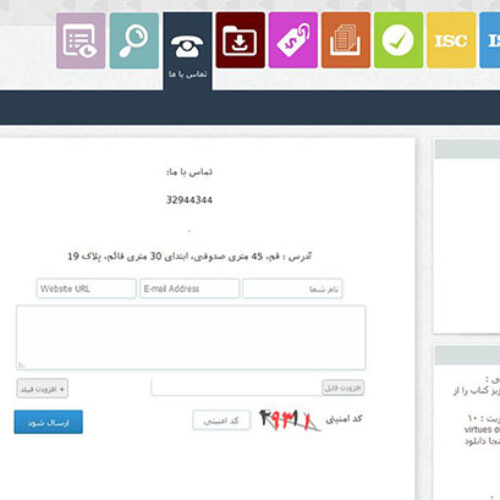Click the E-mail Address field
This screenshot has height=500, width=500.
189,288
